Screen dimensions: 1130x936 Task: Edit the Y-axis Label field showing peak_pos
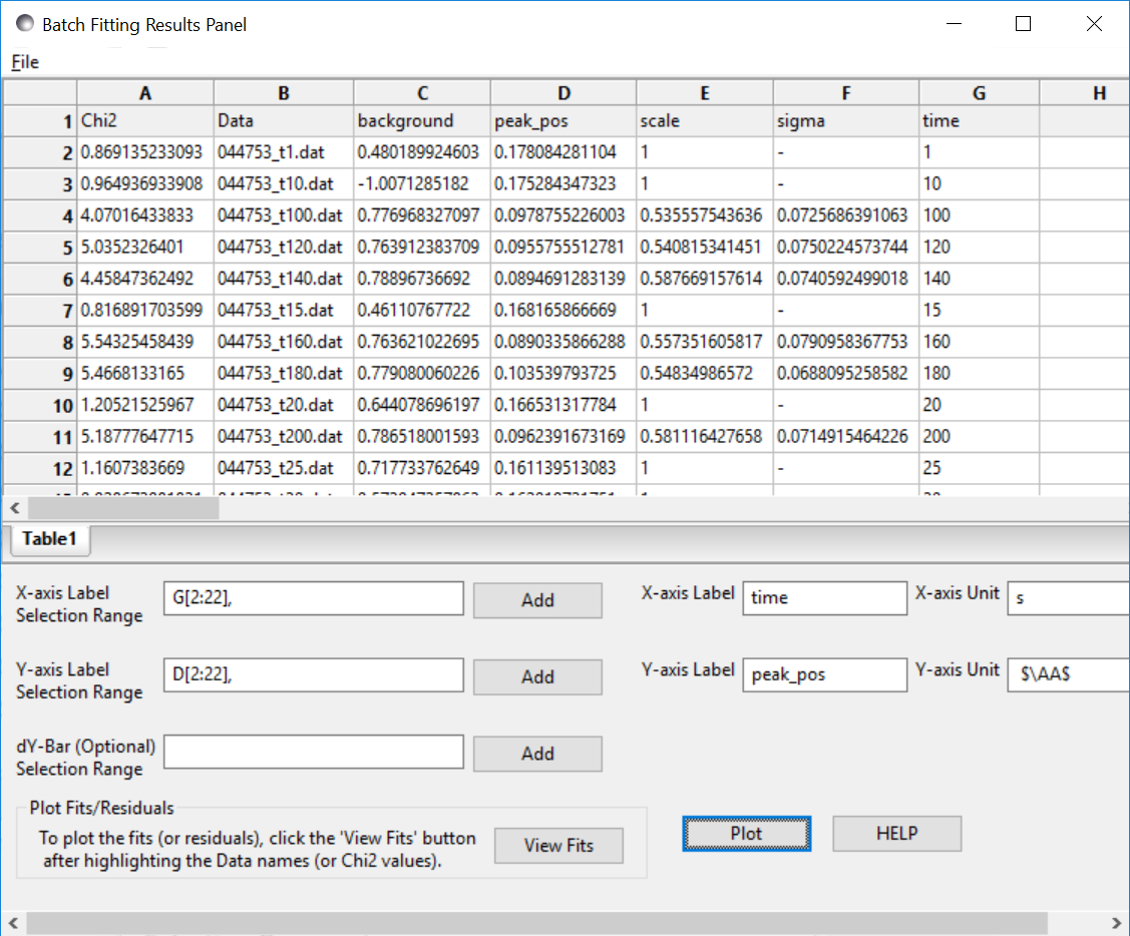[x=824, y=674]
